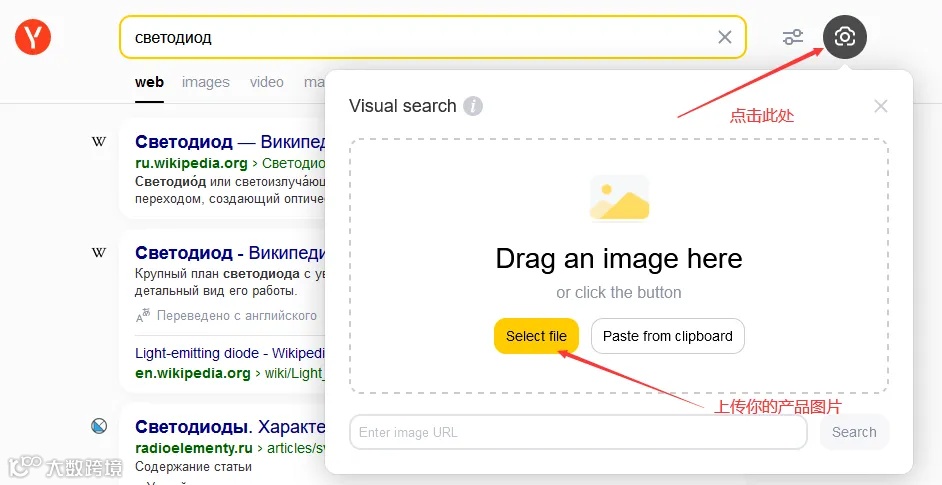This screenshot has width=942, height=485.
Task: Focus the Enter image URL field
Action: click(x=578, y=432)
